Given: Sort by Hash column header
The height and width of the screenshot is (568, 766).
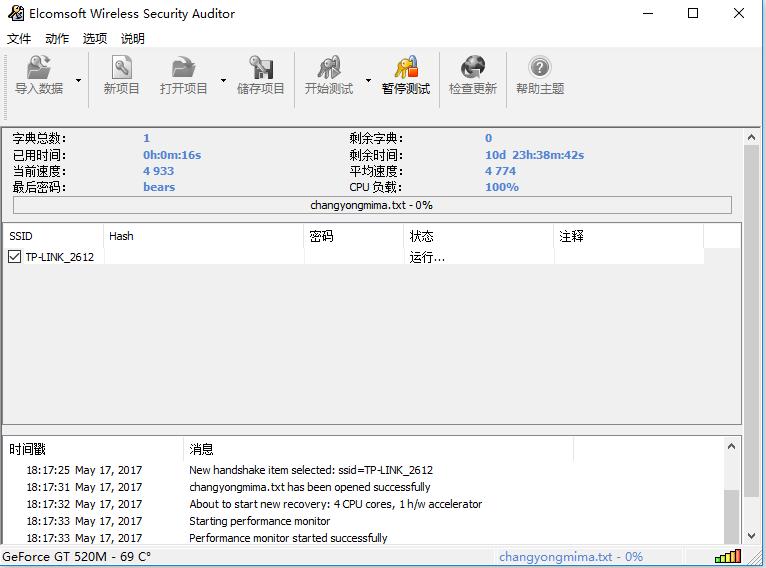Looking at the screenshot, I should (x=203, y=236).
